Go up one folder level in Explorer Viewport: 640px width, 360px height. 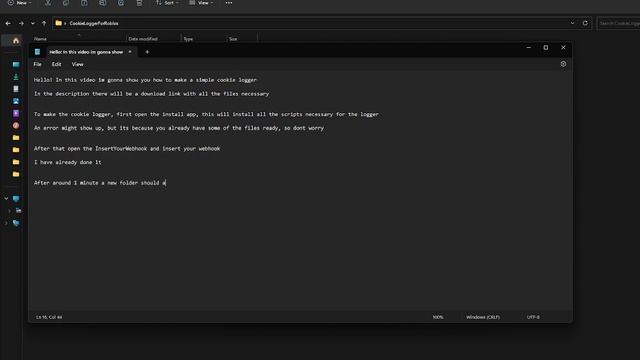(44, 23)
